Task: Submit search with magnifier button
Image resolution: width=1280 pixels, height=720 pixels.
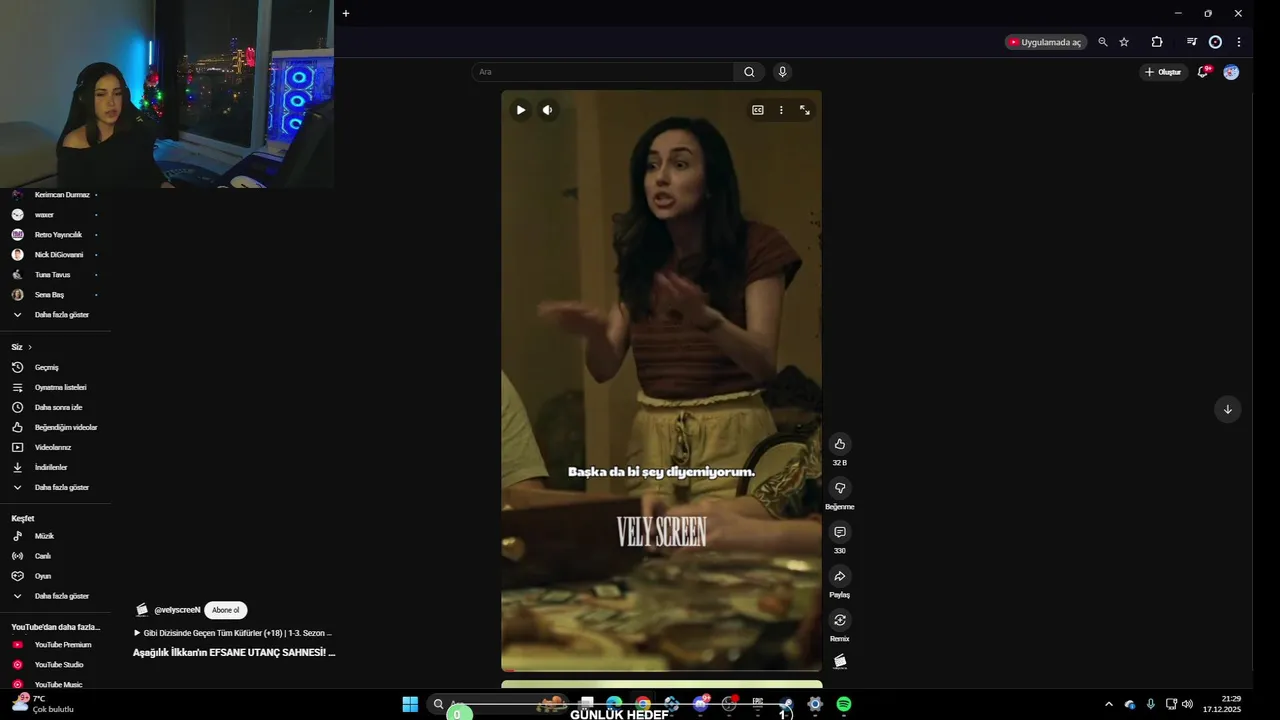Action: [x=749, y=72]
